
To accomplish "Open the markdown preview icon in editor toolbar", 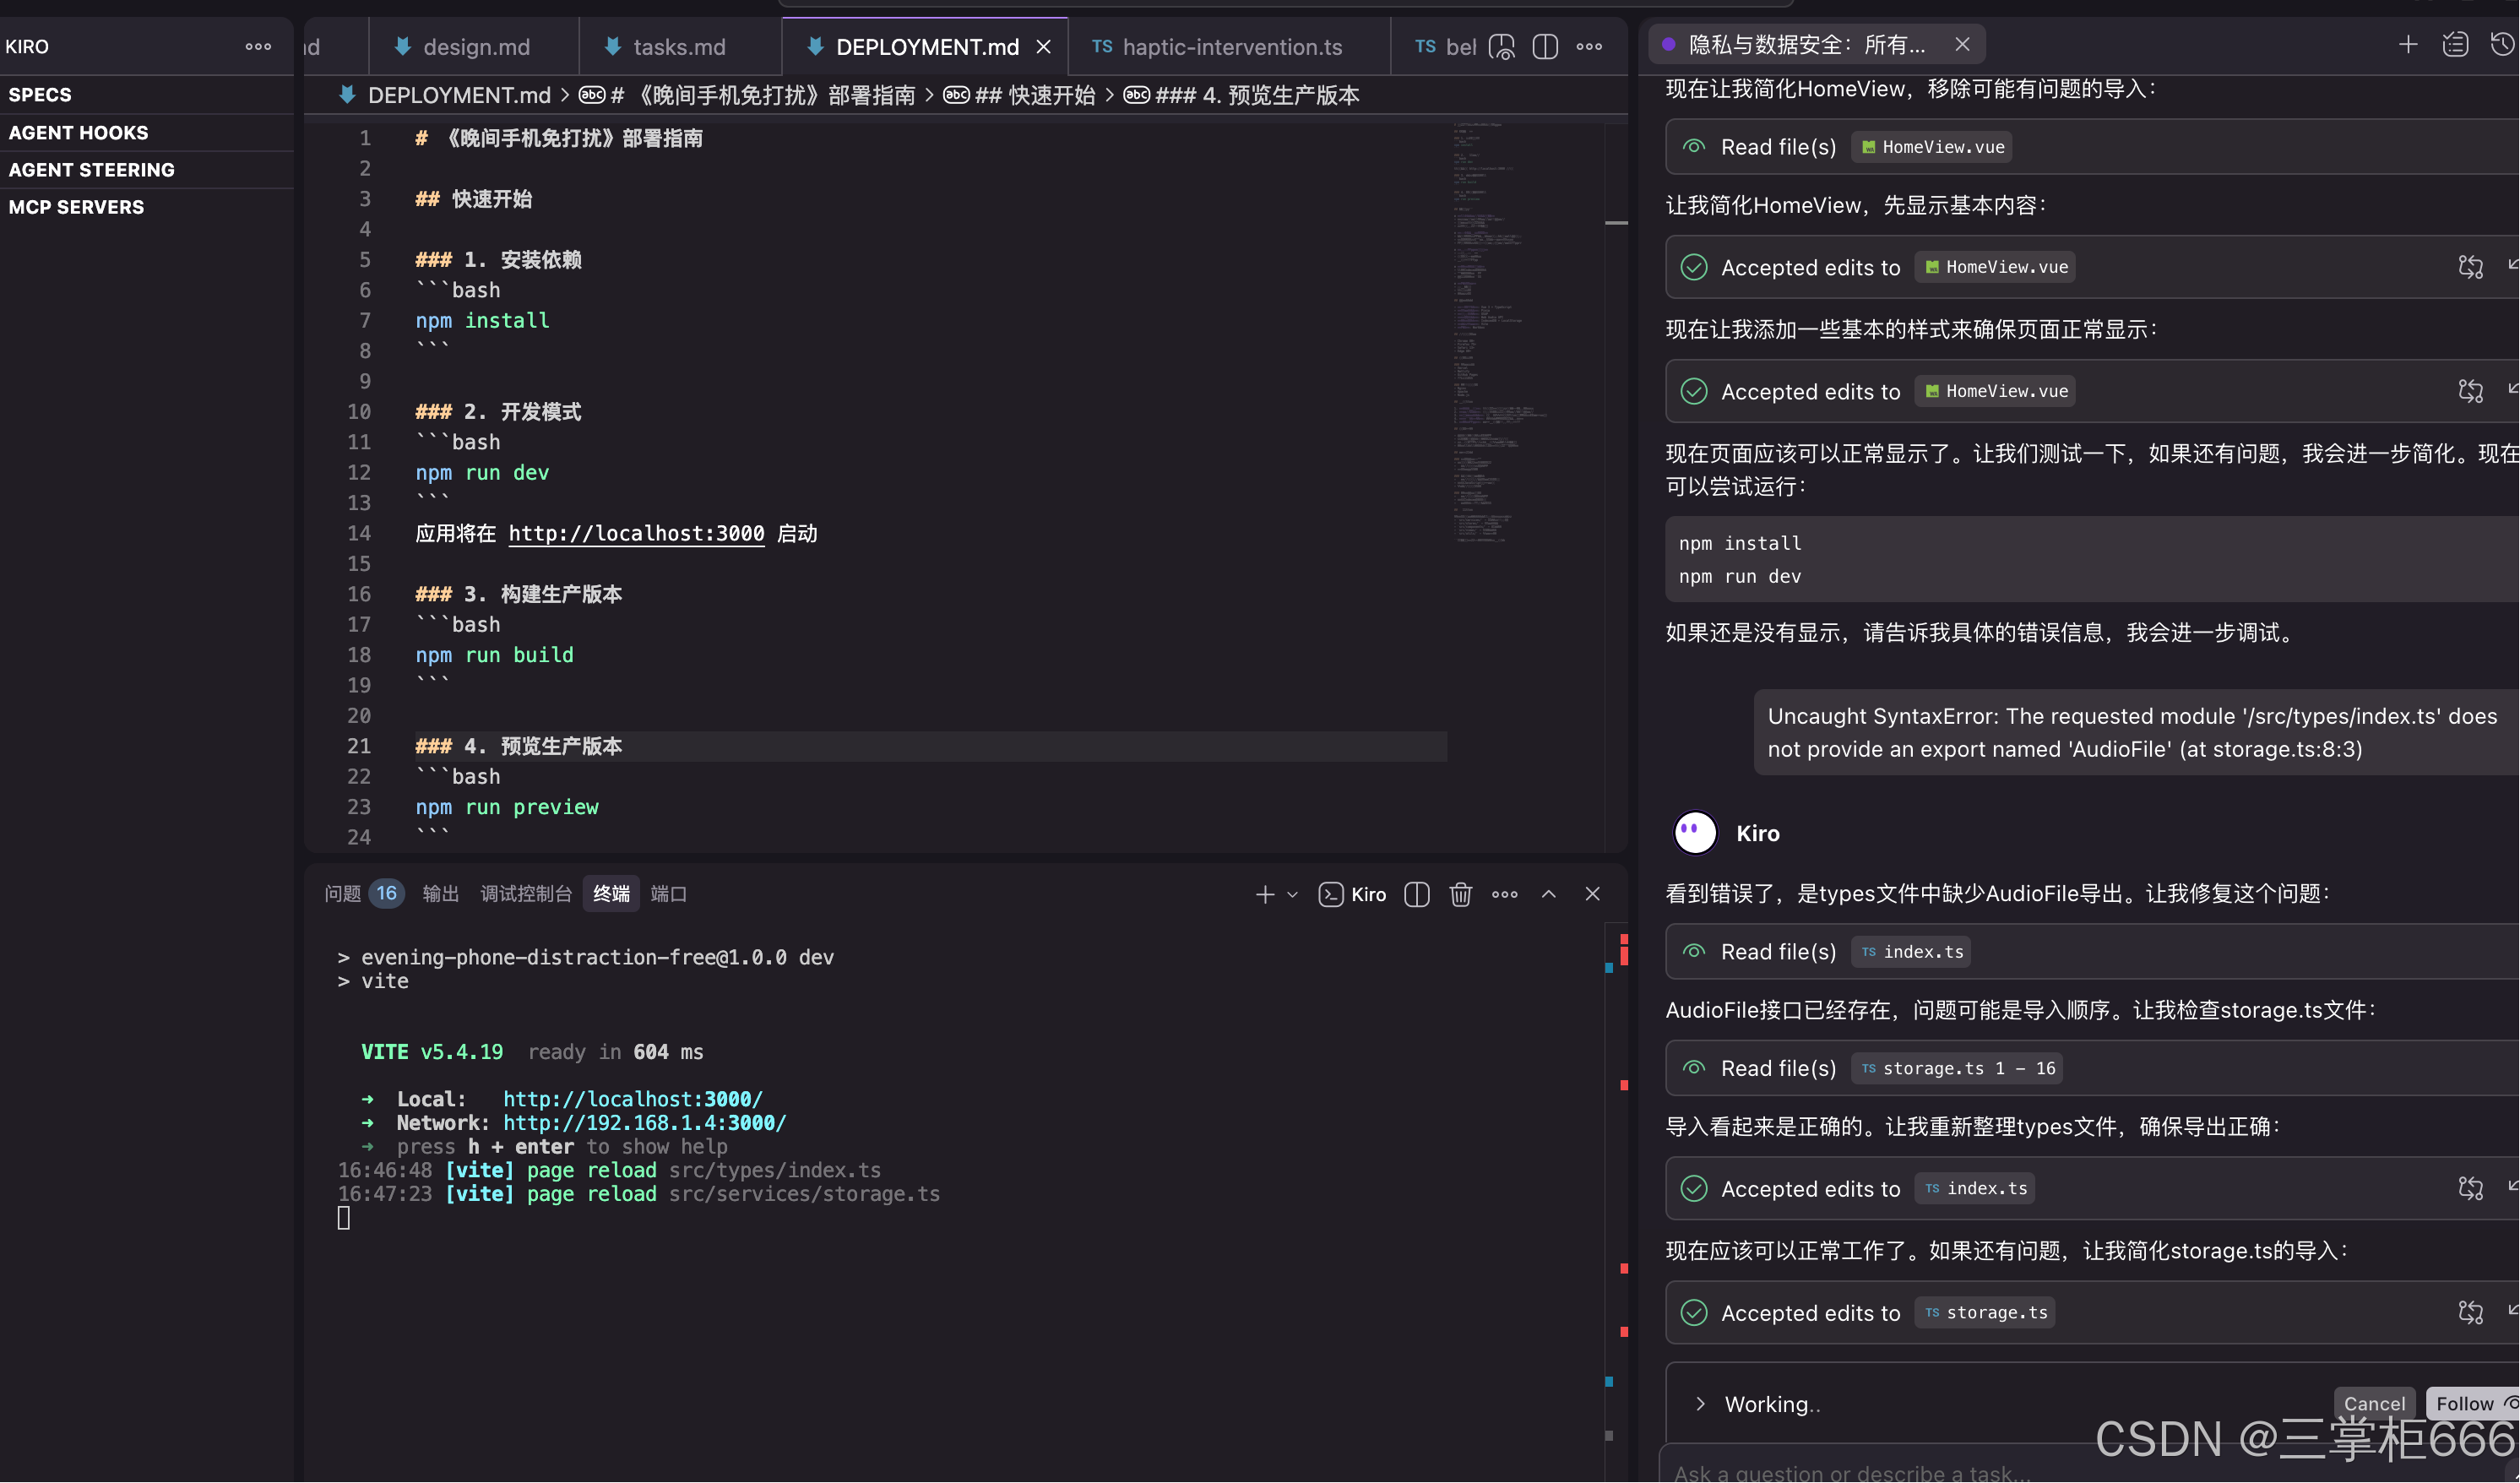I will [1501, 46].
